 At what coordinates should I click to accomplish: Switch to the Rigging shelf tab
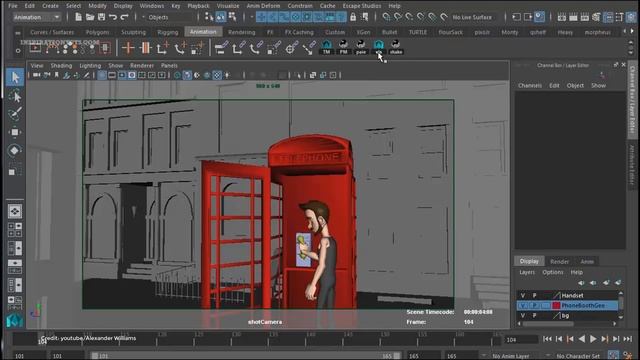(x=167, y=32)
